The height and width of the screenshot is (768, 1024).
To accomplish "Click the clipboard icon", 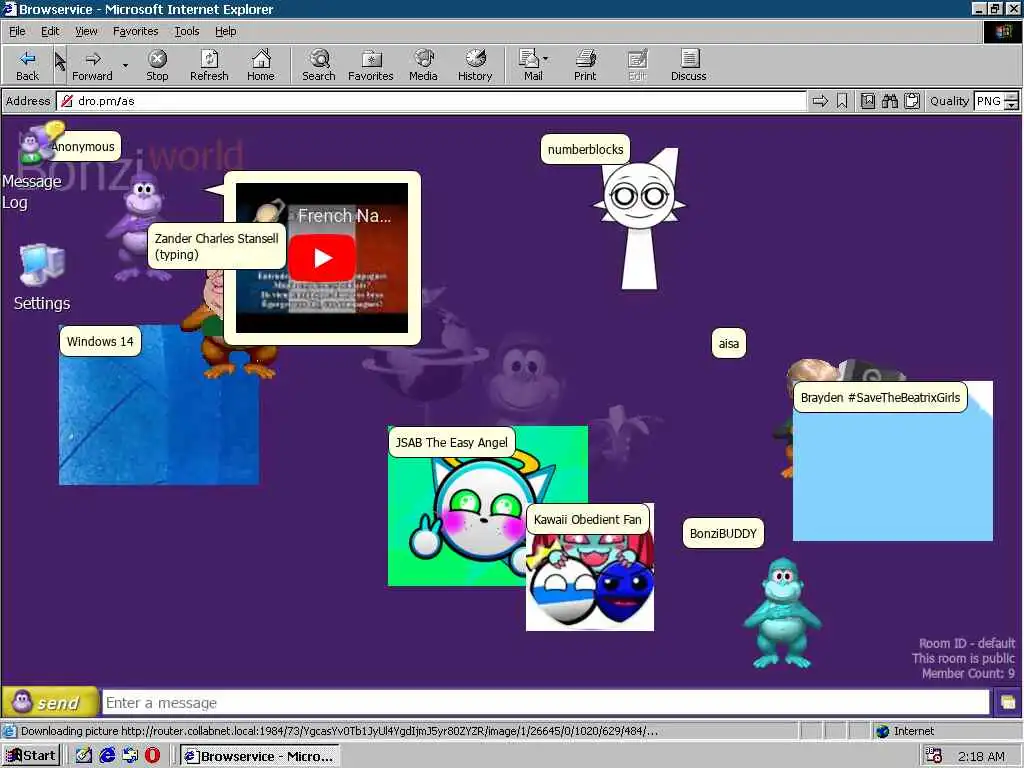I will (x=912, y=101).
